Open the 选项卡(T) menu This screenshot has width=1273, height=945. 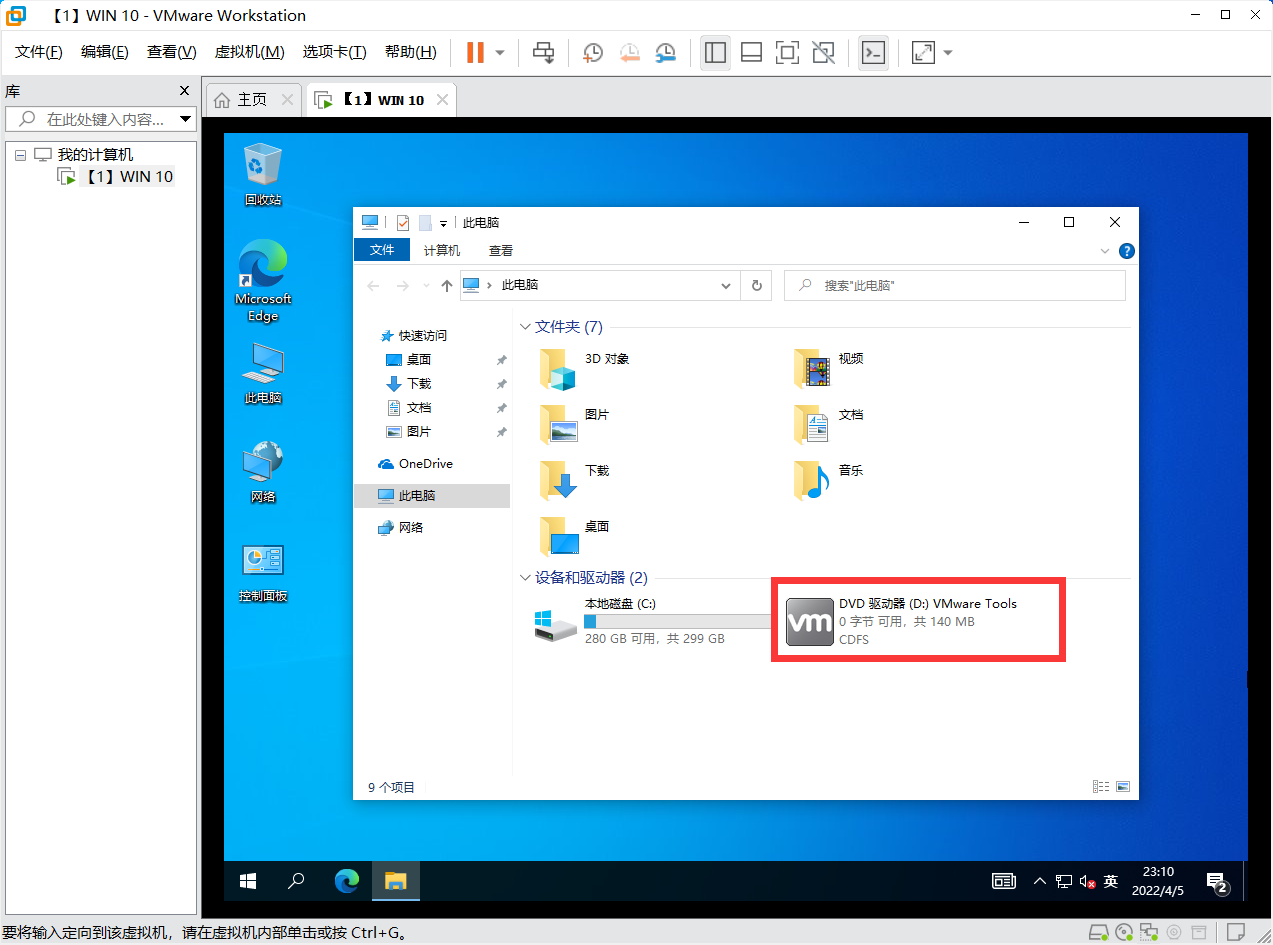point(335,52)
